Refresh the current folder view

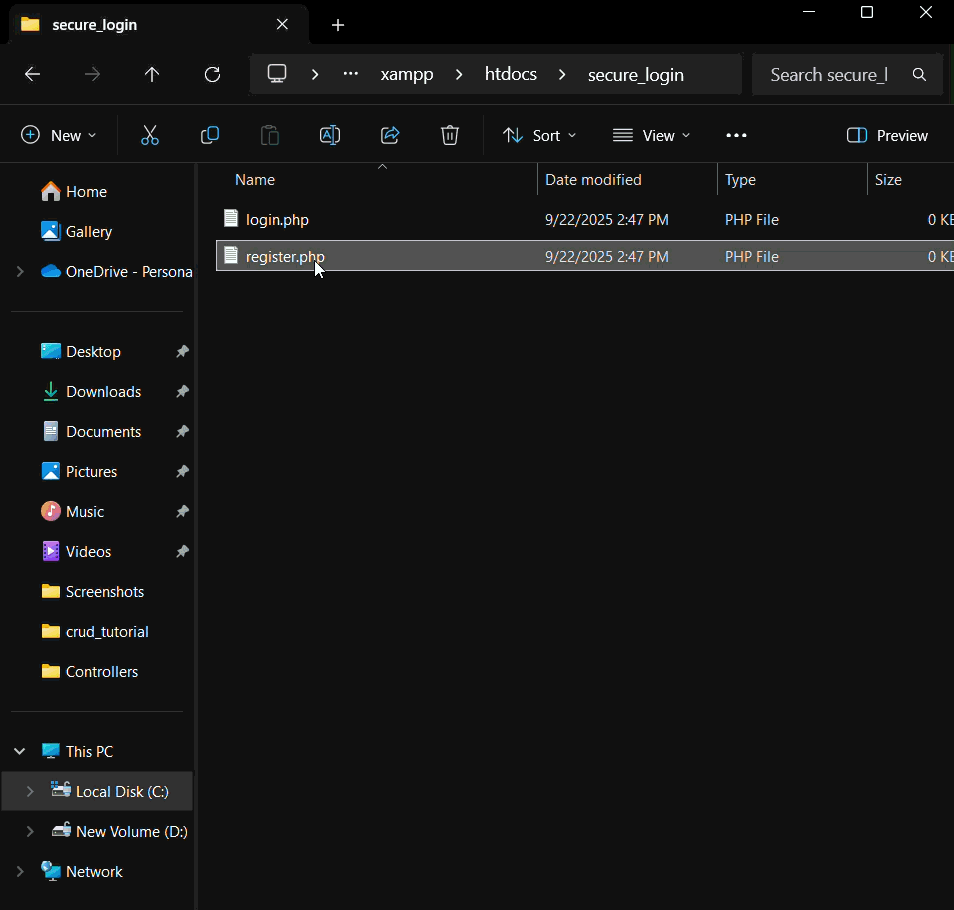[212, 75]
